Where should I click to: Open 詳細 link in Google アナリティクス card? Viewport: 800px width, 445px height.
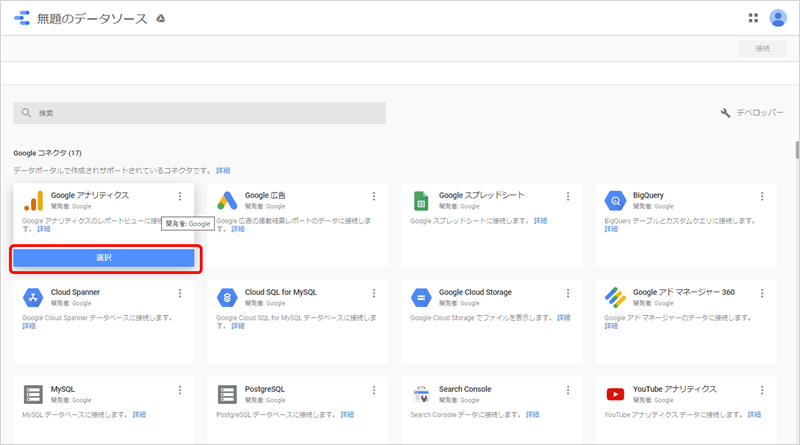(43, 229)
